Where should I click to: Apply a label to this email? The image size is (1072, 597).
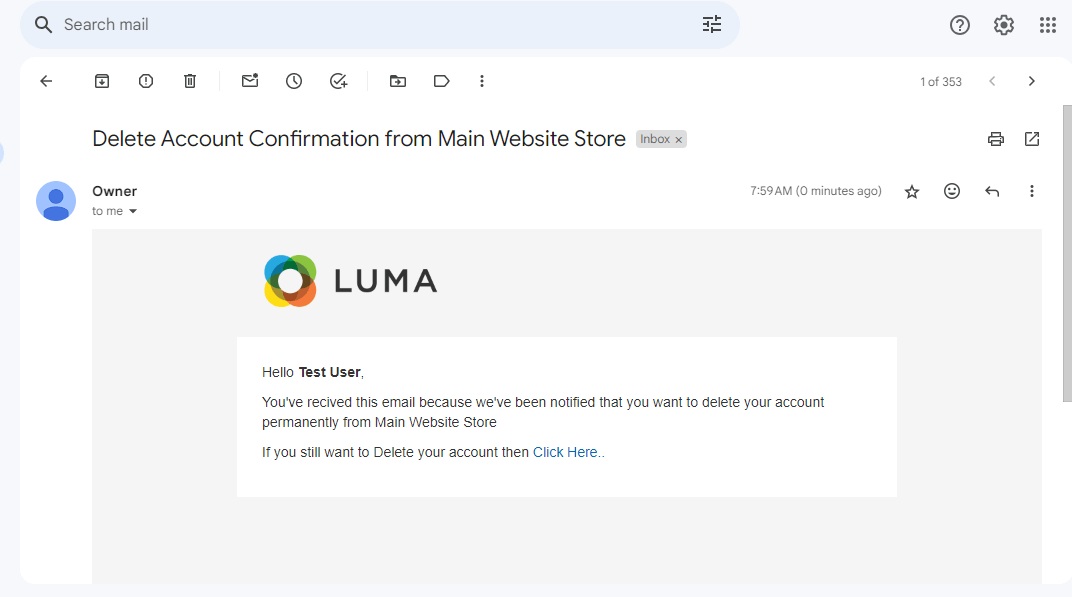[x=441, y=81]
